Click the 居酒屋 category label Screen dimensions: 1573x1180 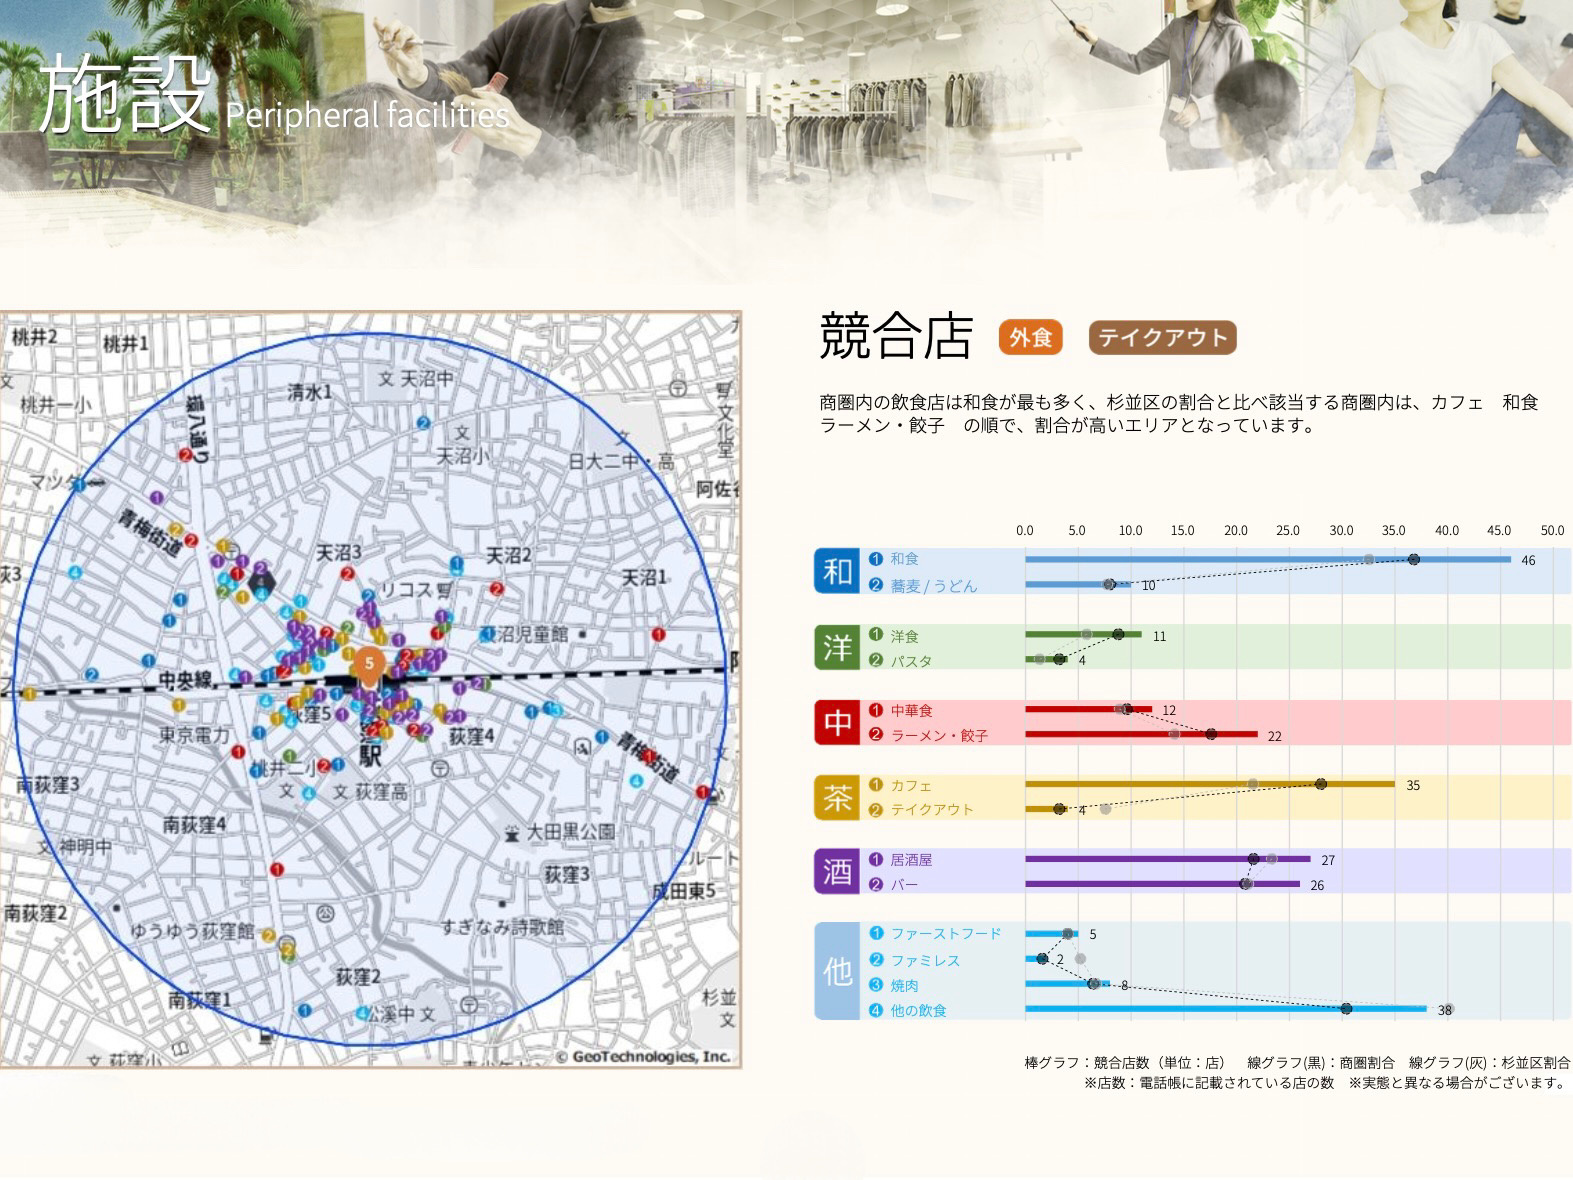(911, 860)
